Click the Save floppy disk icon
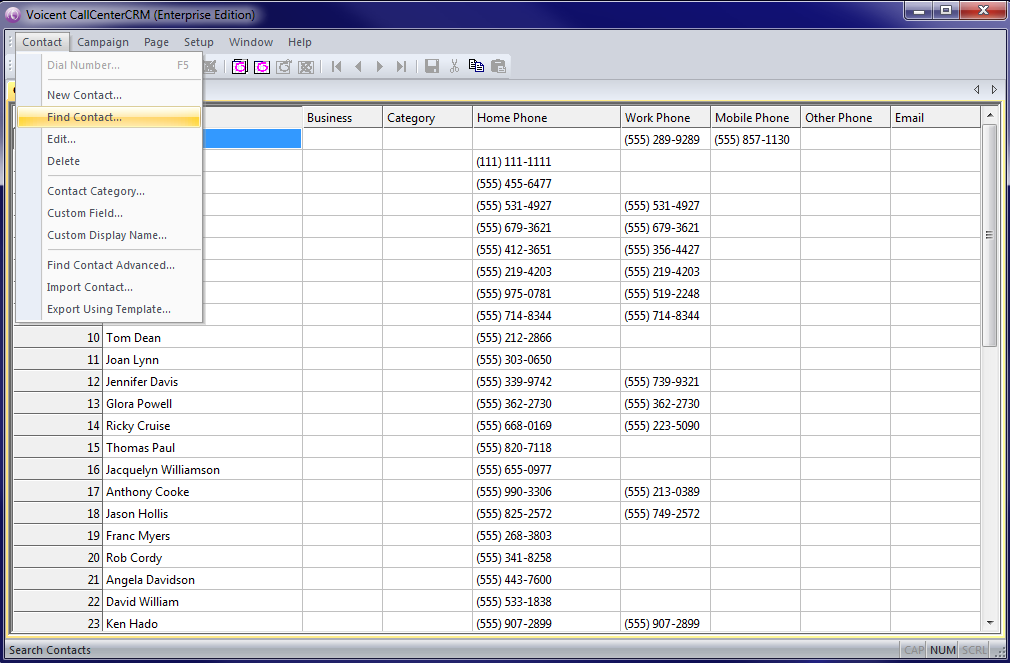 (432, 66)
